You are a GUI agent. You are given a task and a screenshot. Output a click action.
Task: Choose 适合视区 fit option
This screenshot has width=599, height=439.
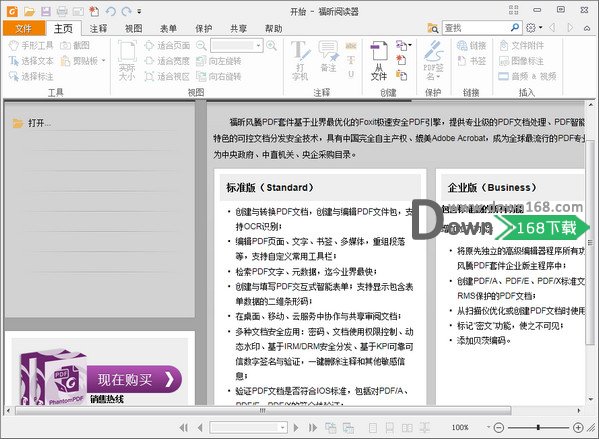(167, 76)
